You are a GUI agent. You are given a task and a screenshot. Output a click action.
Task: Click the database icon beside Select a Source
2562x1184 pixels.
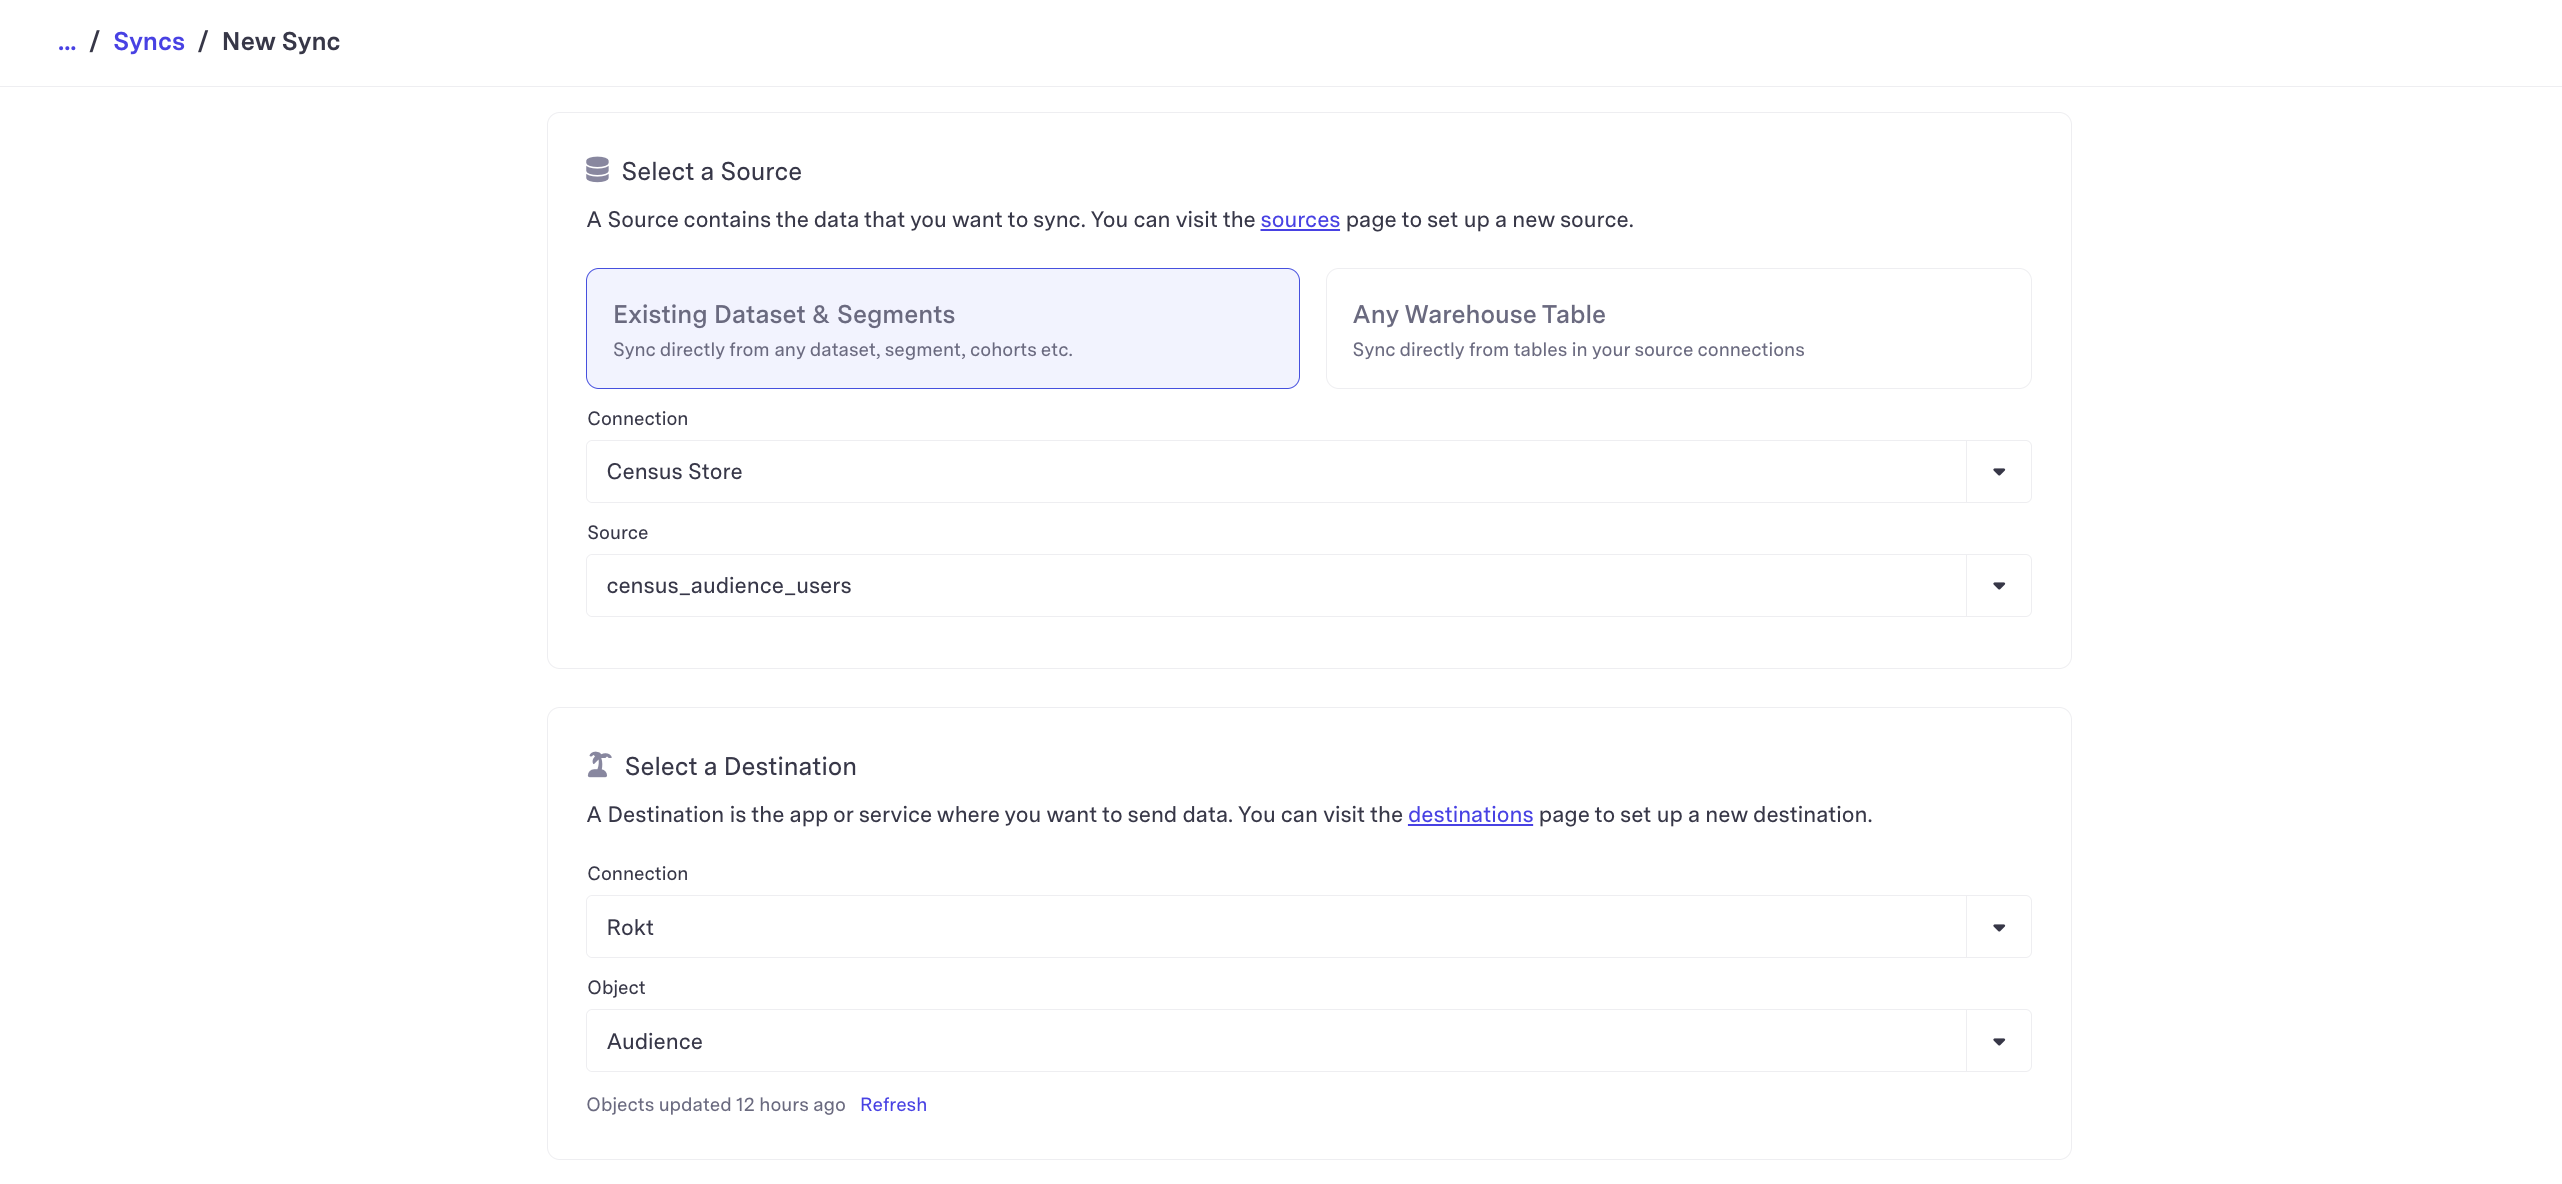click(x=597, y=170)
